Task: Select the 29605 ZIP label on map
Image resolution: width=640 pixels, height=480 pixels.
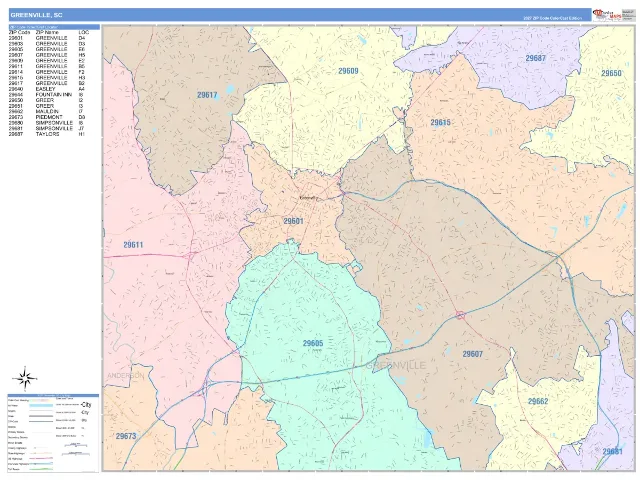Action: (x=313, y=343)
